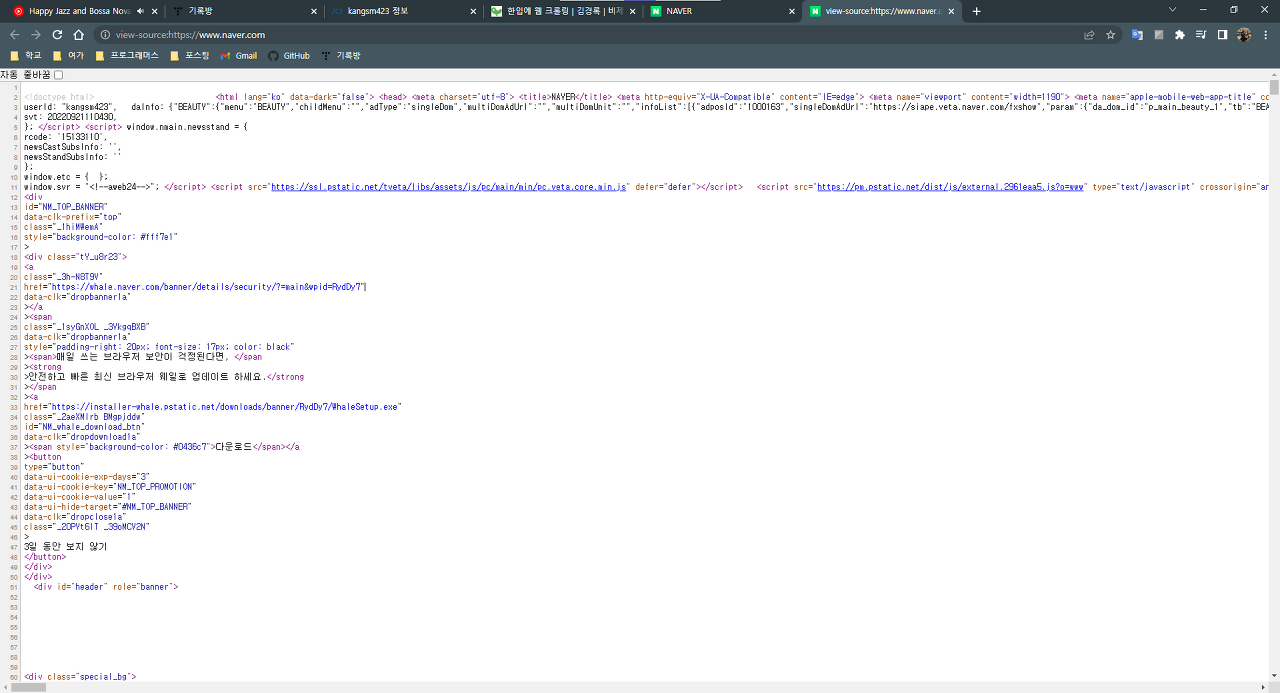Image resolution: width=1280 pixels, height=693 pixels.
Task: Open the 프로그래머스 bookmark folder
Action: (127, 56)
